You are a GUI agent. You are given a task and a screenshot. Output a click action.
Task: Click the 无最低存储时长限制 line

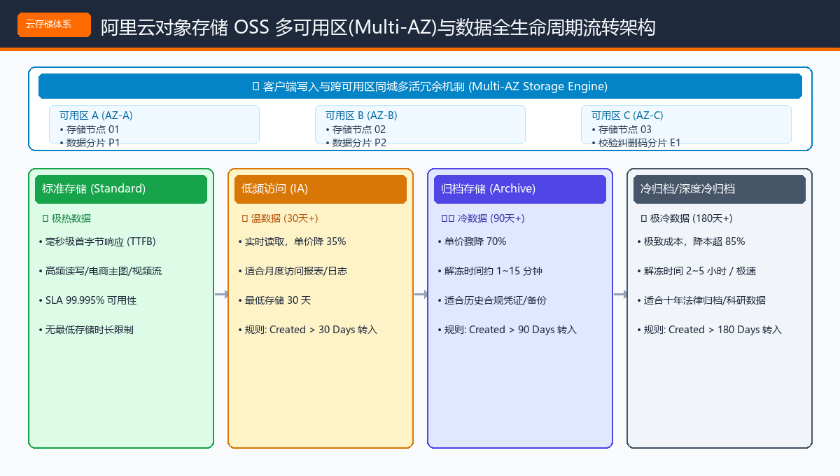coord(86,330)
